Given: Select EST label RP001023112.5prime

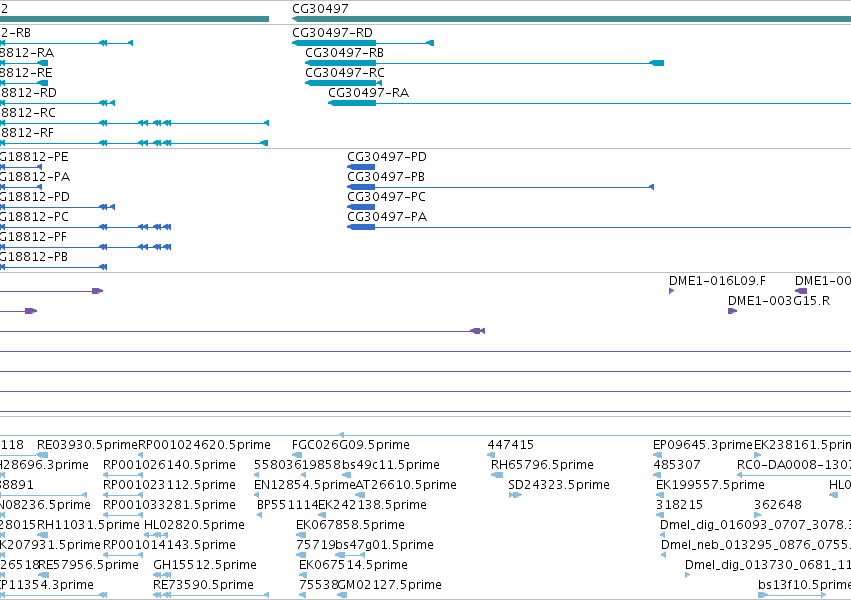Looking at the screenshot, I should tap(169, 485).
